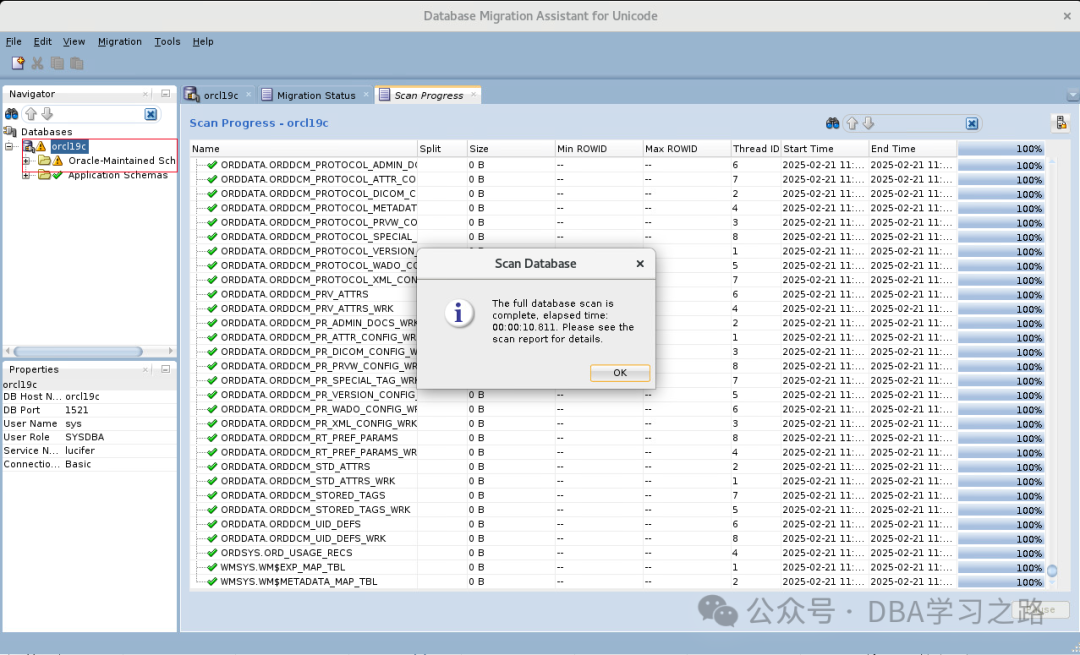The height and width of the screenshot is (655, 1080).
Task: Click the copy toolbar icon
Action: (x=57, y=63)
